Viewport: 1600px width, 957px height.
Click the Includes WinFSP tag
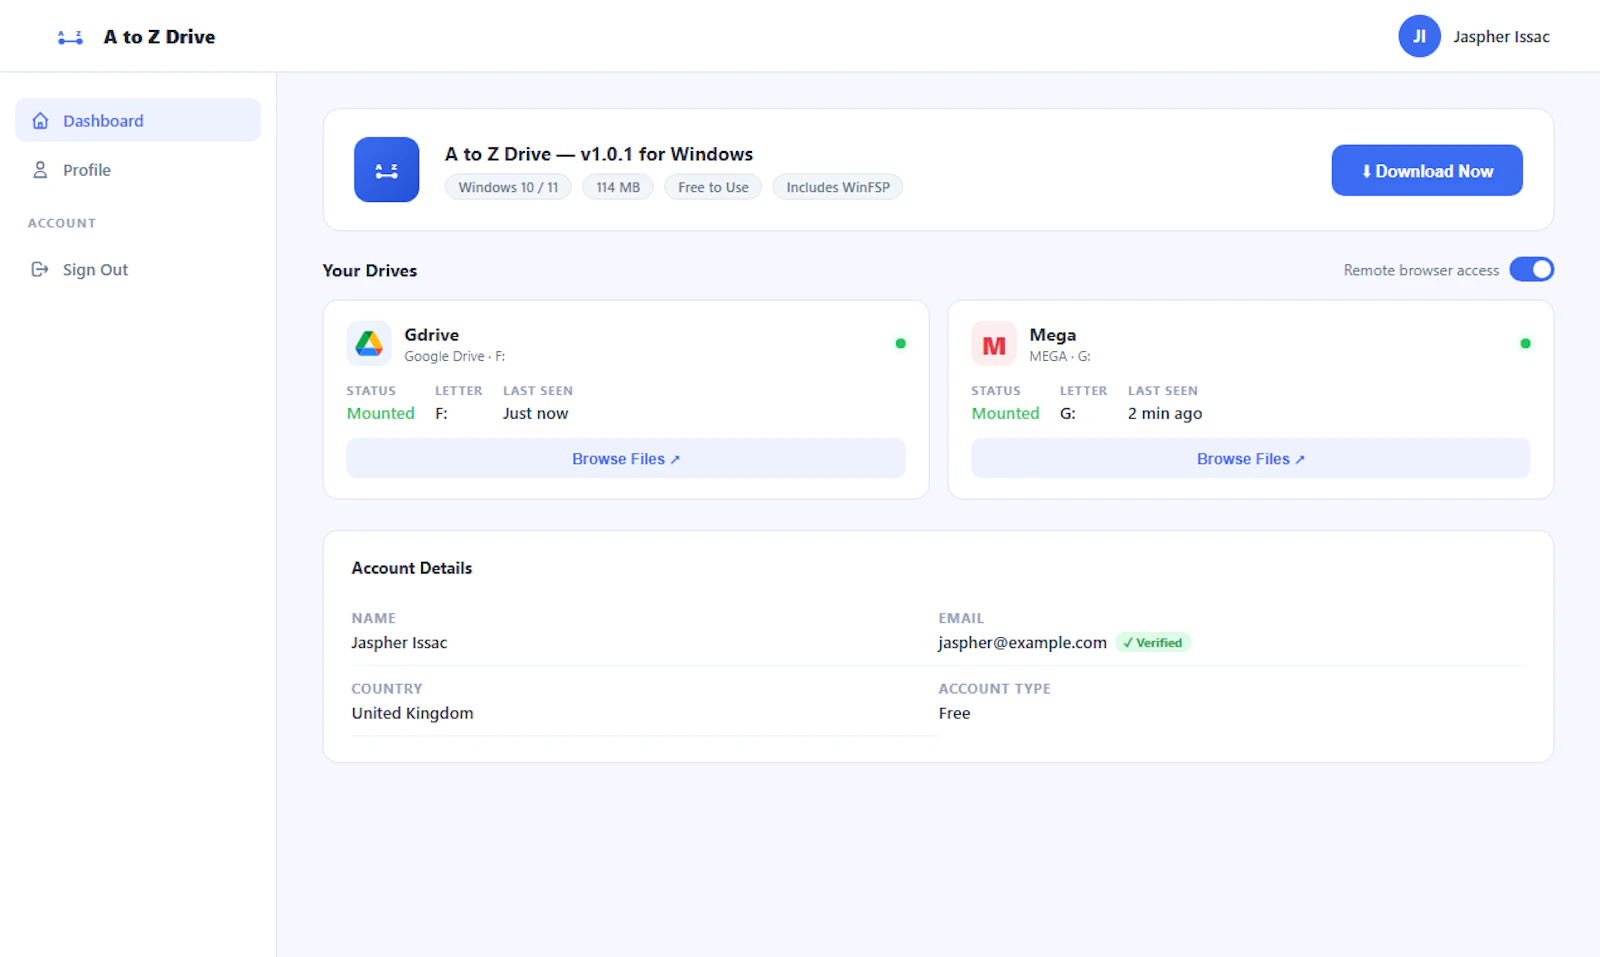click(838, 187)
